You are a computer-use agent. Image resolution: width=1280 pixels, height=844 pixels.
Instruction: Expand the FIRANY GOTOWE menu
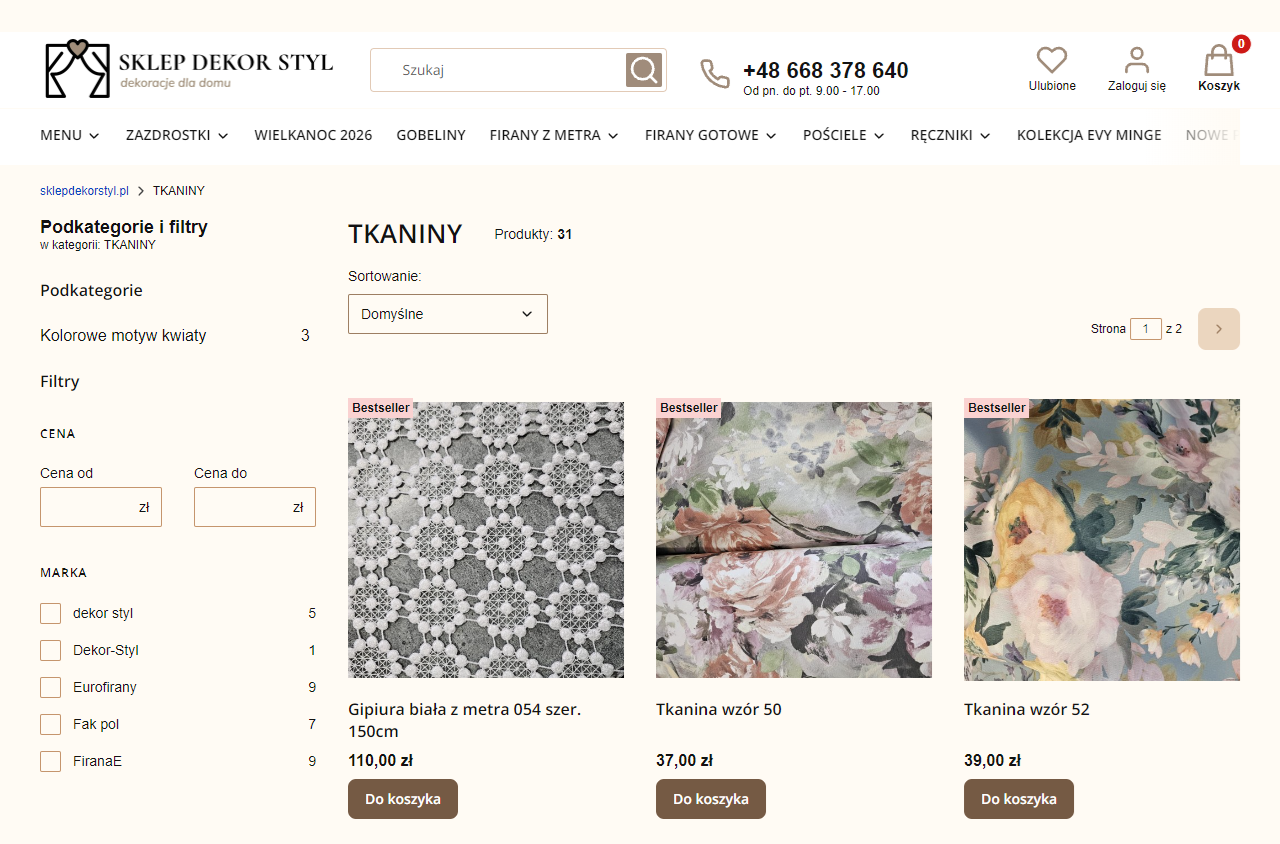click(711, 135)
